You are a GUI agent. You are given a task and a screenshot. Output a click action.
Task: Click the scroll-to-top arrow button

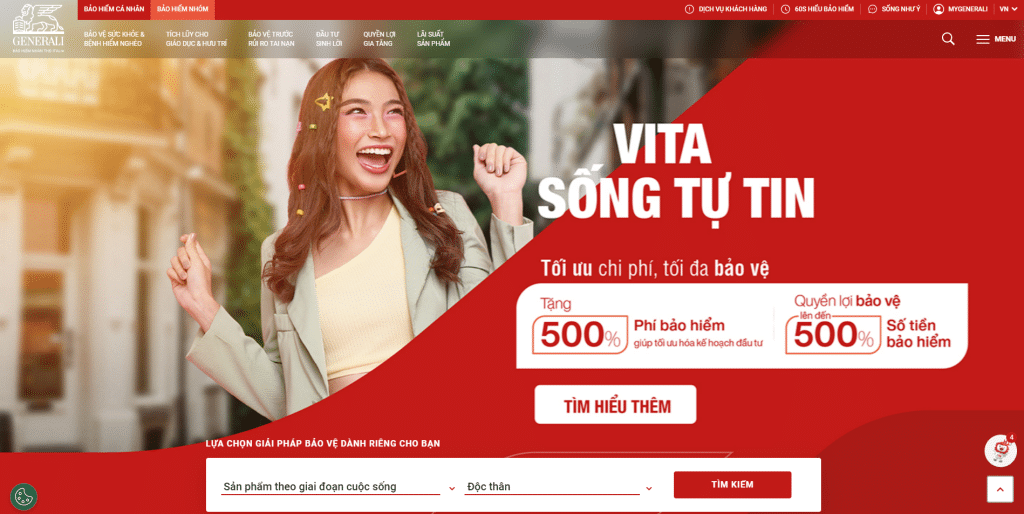(x=1000, y=489)
